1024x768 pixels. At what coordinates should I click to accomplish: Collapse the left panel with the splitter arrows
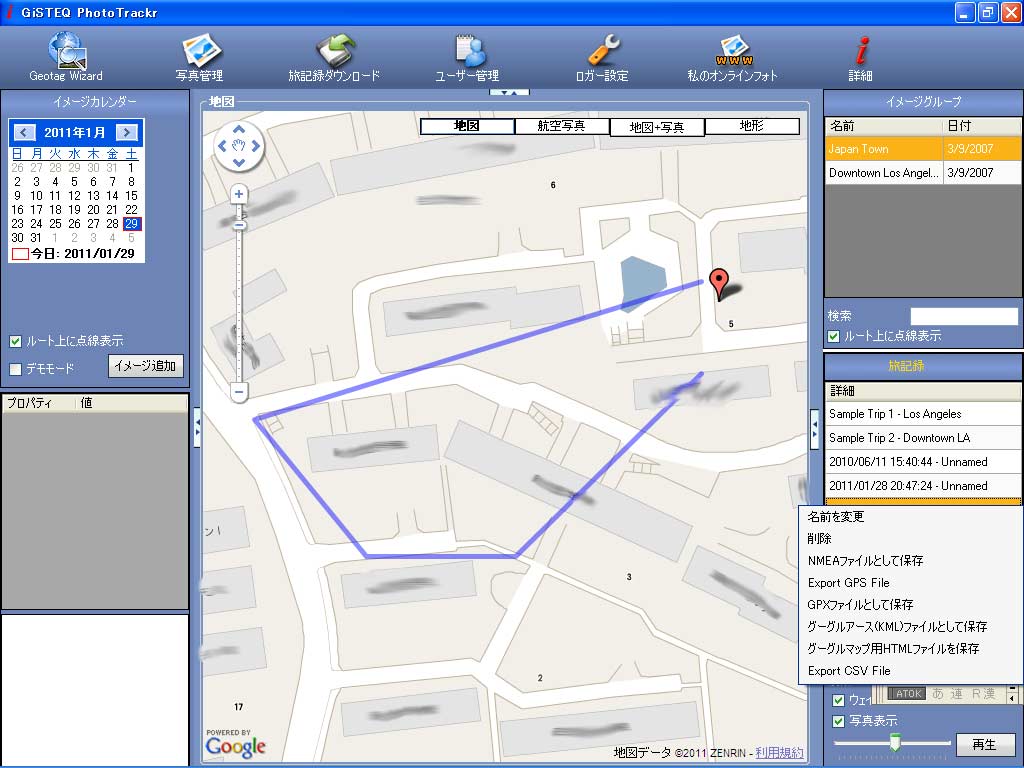point(197,428)
